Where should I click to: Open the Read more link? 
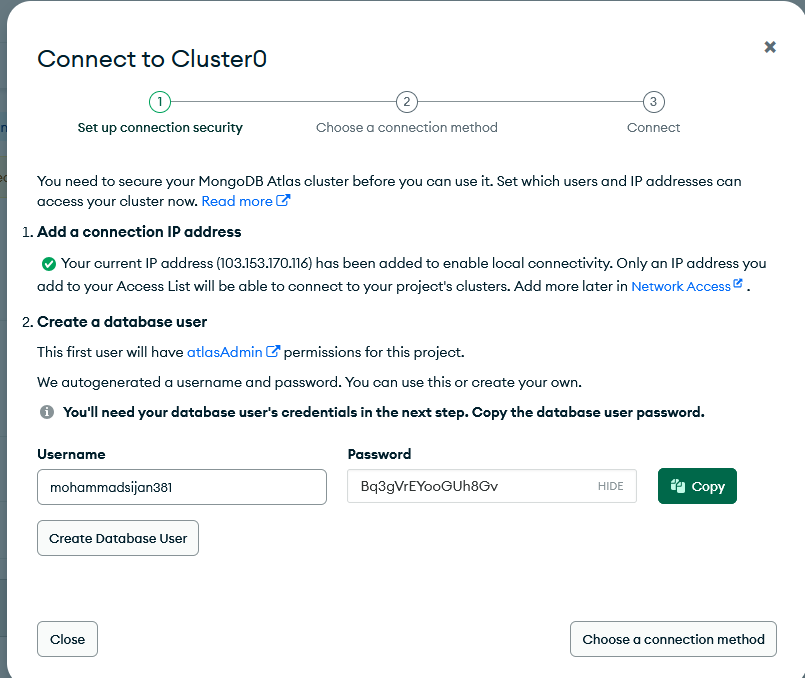[x=237, y=201]
